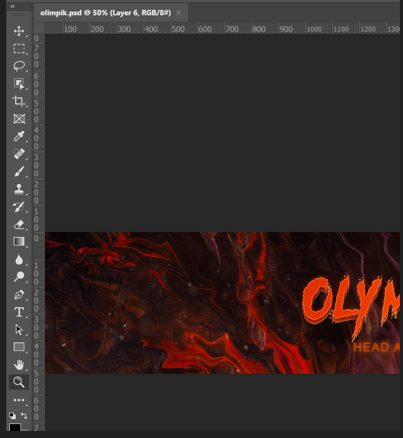Viewport: 403px width, 438px height.
Task: Select the Gradient tool
Action: pyautogui.click(x=19, y=242)
